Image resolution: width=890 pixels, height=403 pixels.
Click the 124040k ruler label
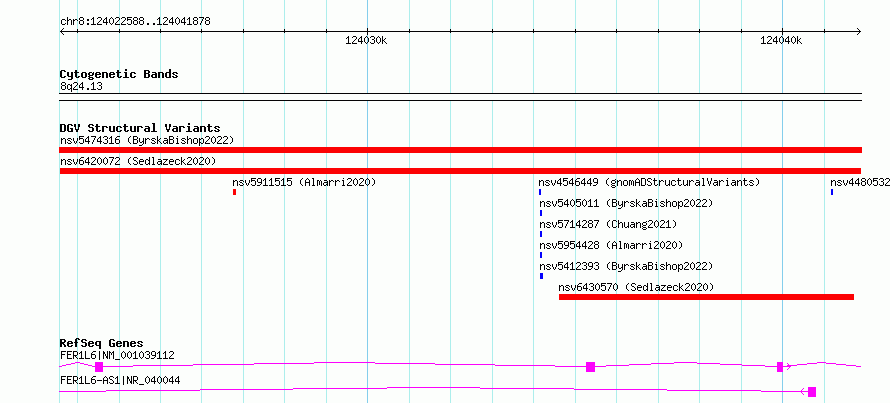point(781,40)
